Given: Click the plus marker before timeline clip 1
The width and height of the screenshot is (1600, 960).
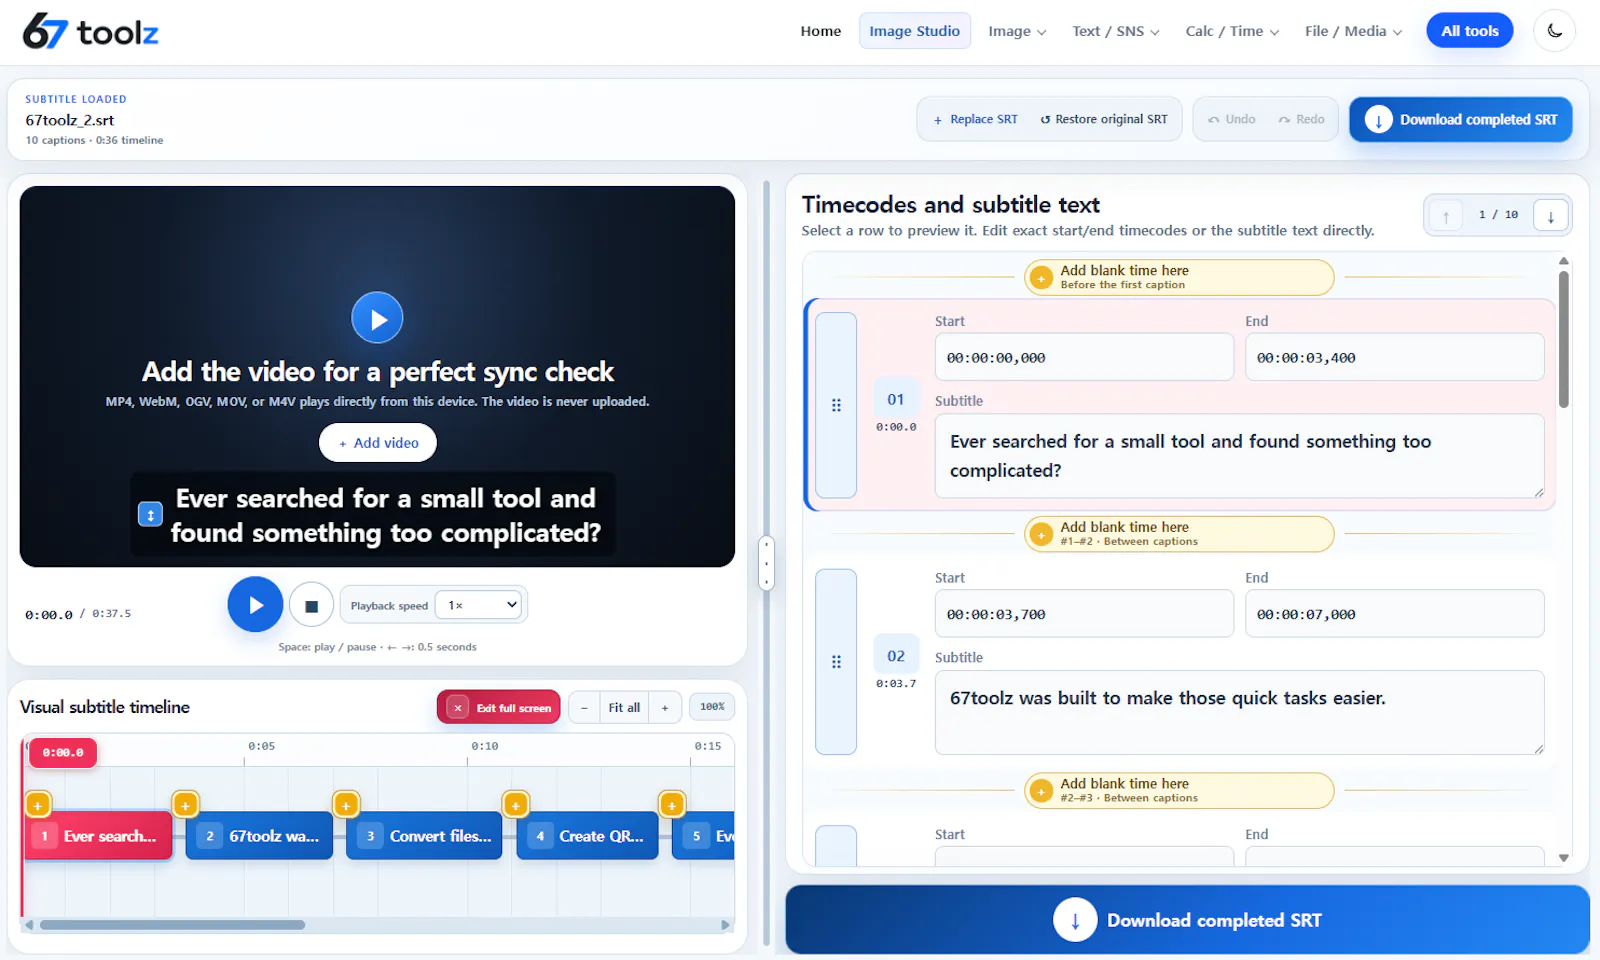Looking at the screenshot, I should 37,805.
